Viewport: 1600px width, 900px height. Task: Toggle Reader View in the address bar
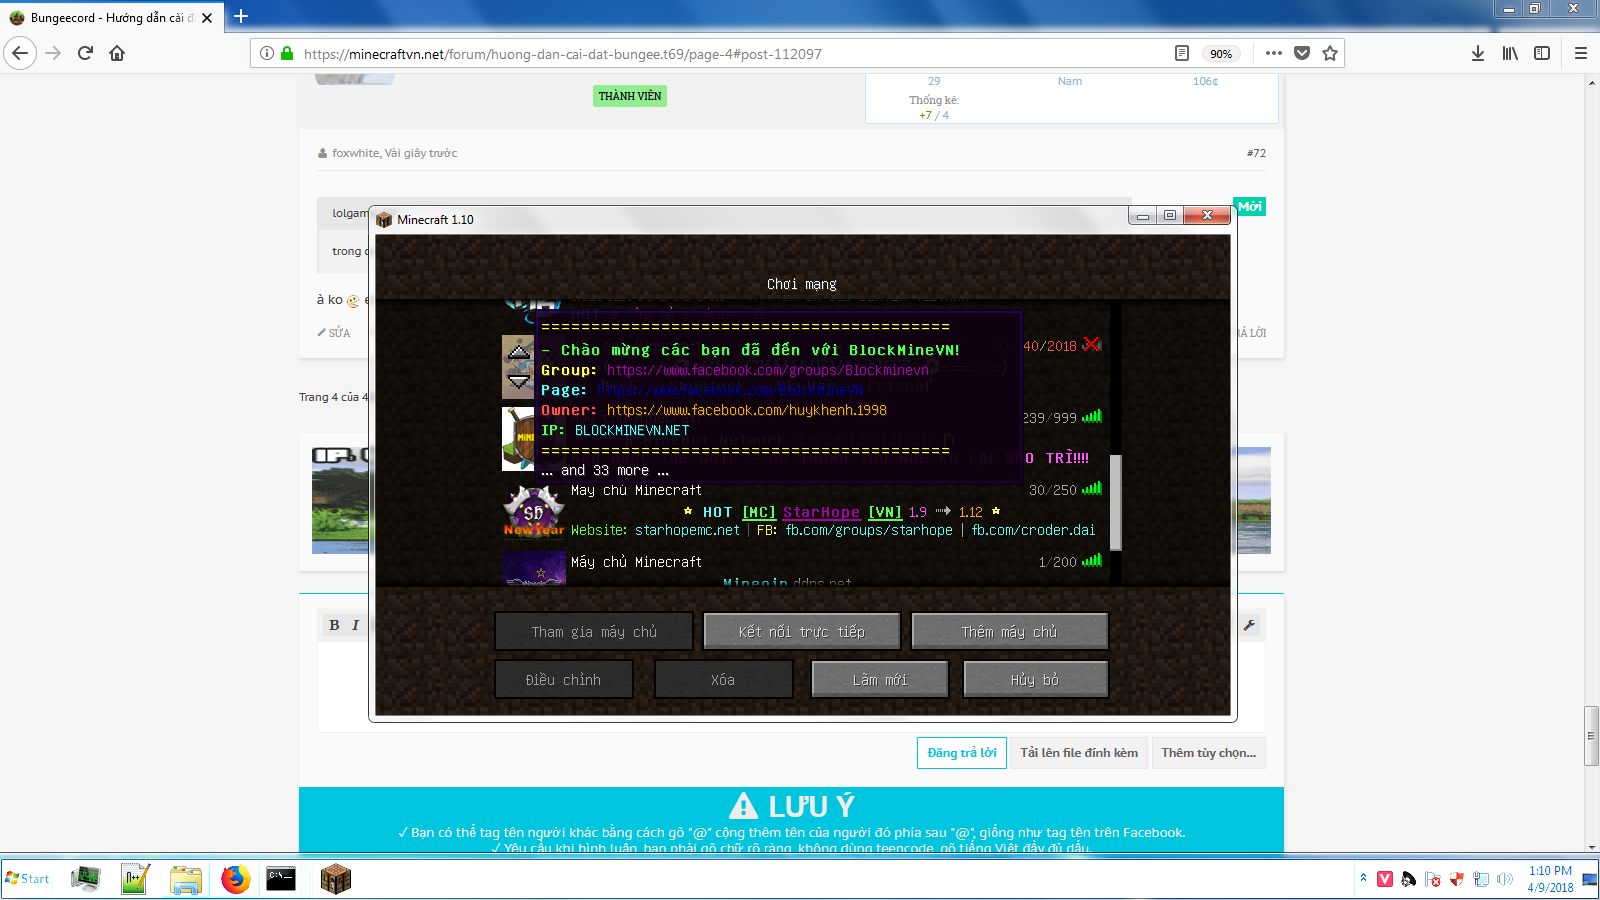[1182, 53]
